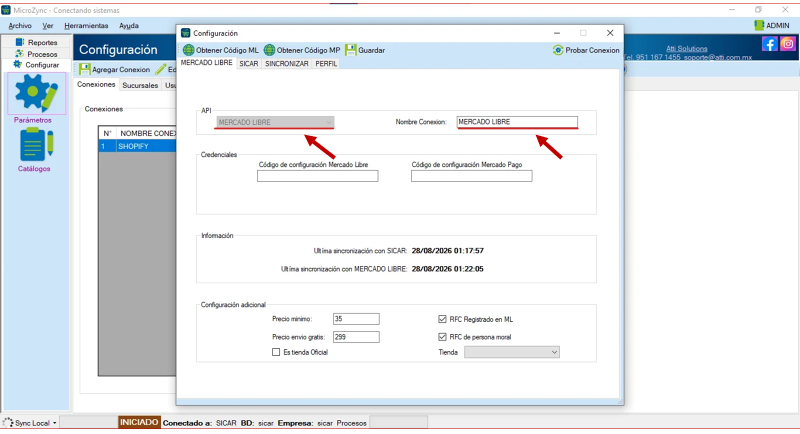The width and height of the screenshot is (800, 434).
Task: Click the Obtener Código ML globe icon
Action: [188, 50]
